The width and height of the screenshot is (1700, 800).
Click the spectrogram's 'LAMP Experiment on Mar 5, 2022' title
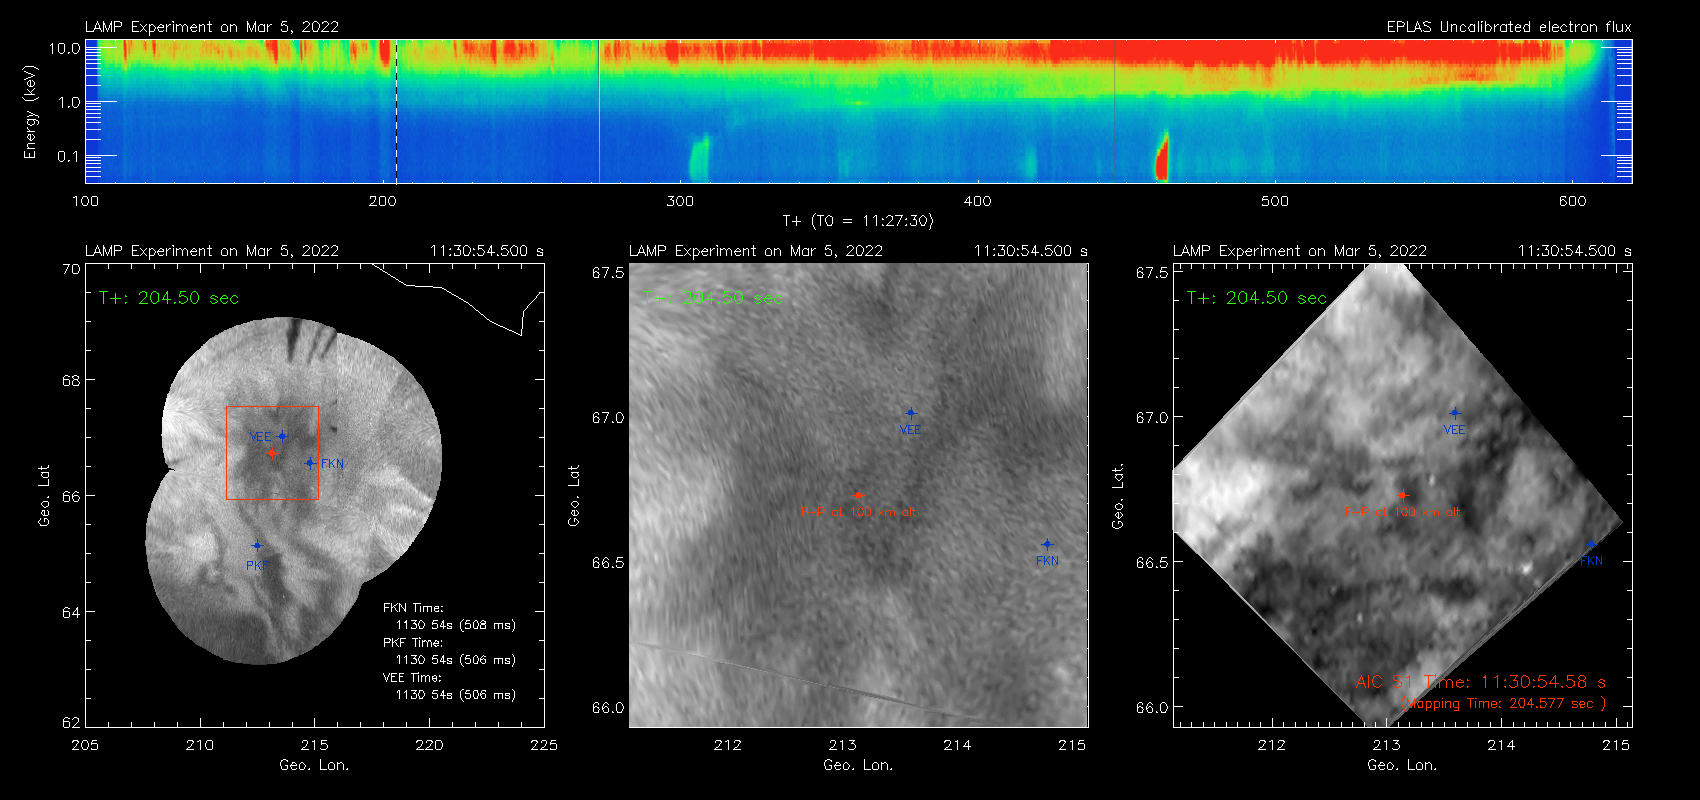point(212,27)
